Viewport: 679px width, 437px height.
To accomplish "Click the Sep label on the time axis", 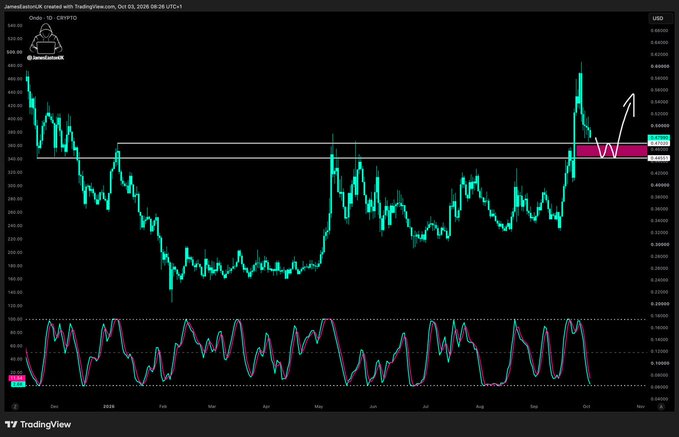I will point(534,407).
